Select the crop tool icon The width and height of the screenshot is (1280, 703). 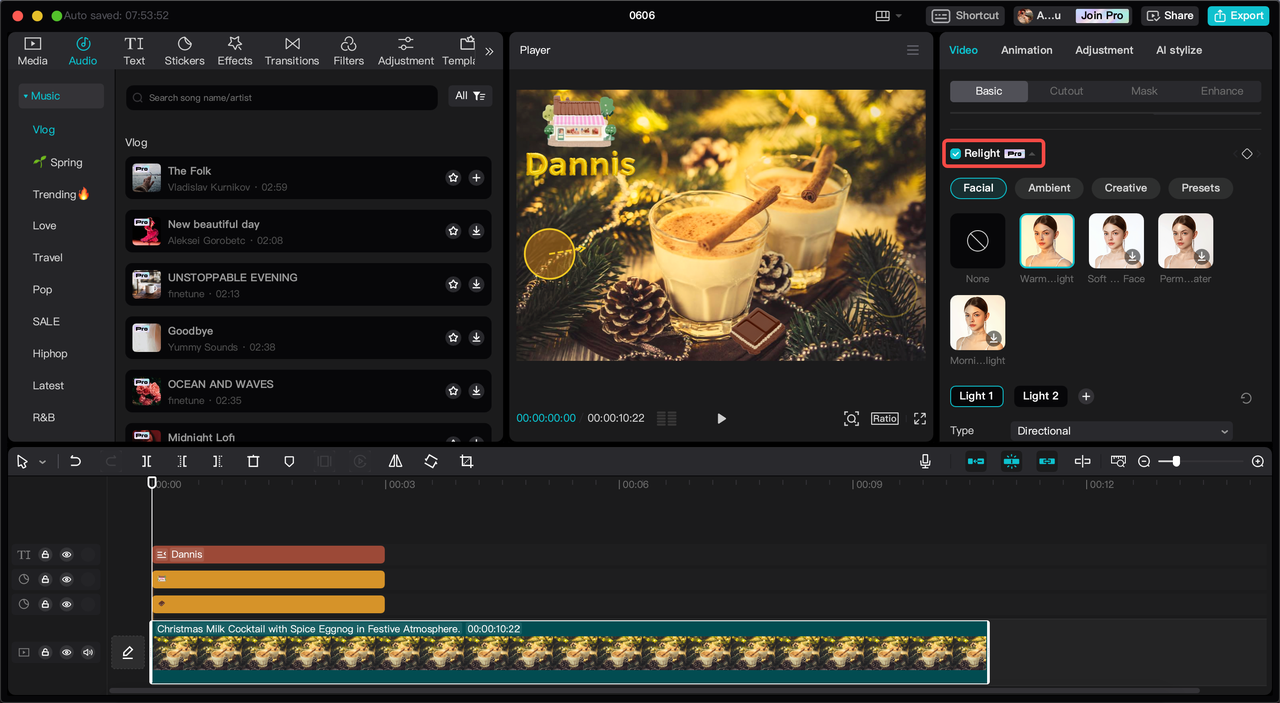click(466, 461)
